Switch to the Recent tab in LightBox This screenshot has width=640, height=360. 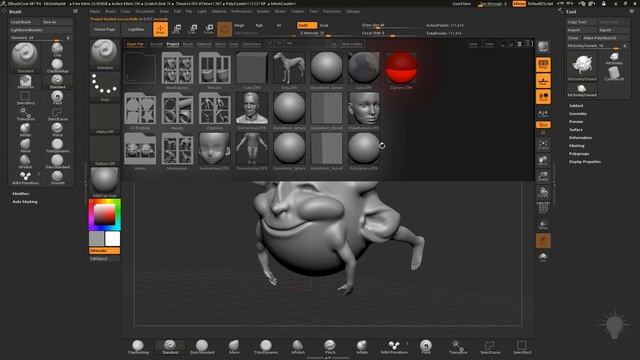coord(156,44)
